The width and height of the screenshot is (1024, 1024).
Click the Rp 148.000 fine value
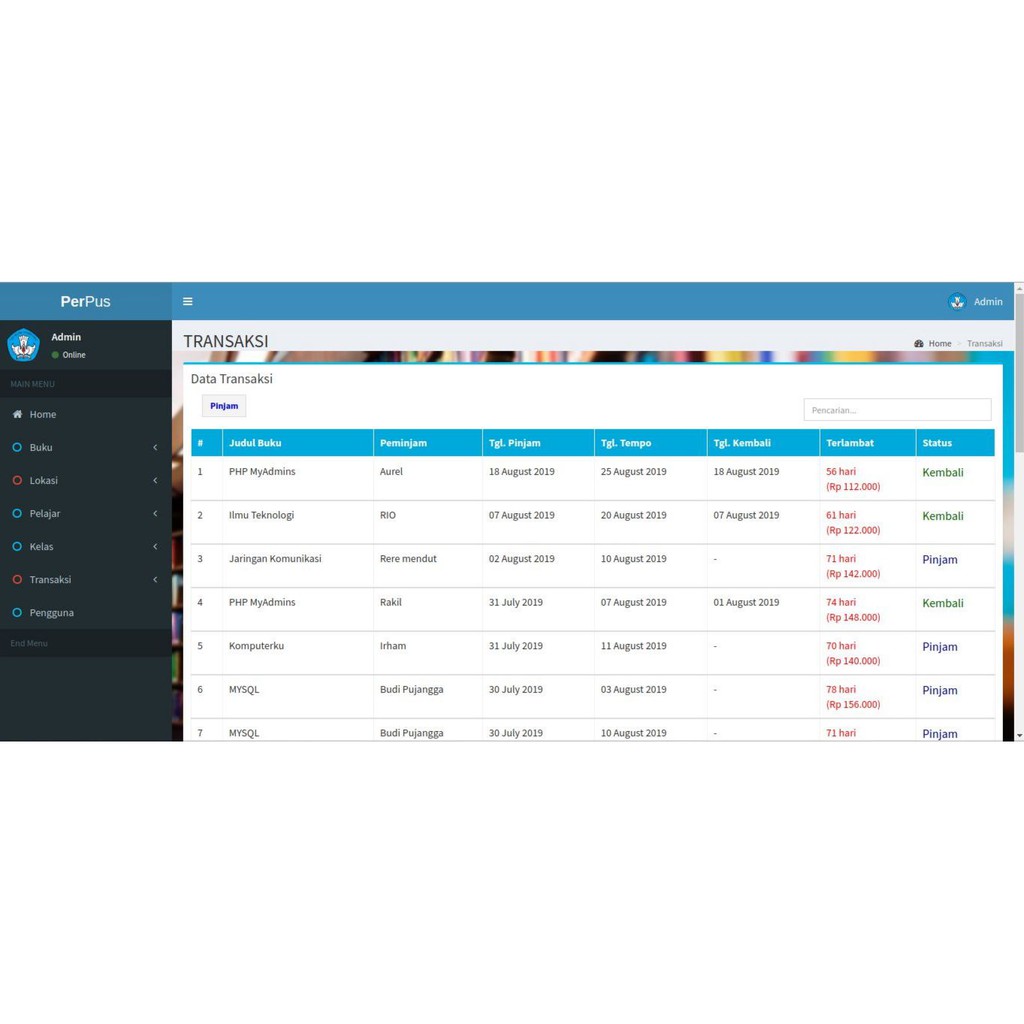[853, 617]
